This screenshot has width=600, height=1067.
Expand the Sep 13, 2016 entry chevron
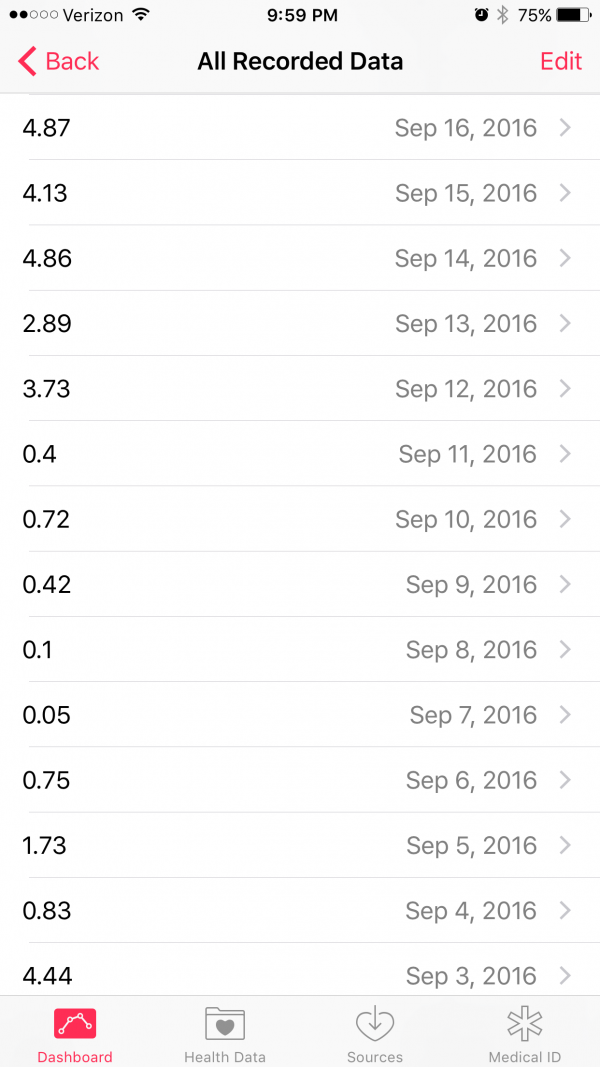click(x=565, y=323)
